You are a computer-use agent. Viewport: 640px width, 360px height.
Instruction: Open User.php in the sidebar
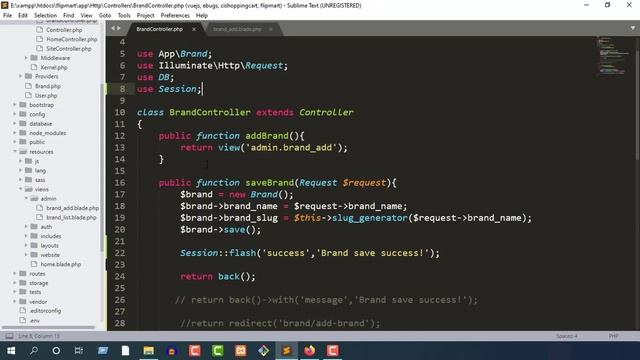pos(46,96)
